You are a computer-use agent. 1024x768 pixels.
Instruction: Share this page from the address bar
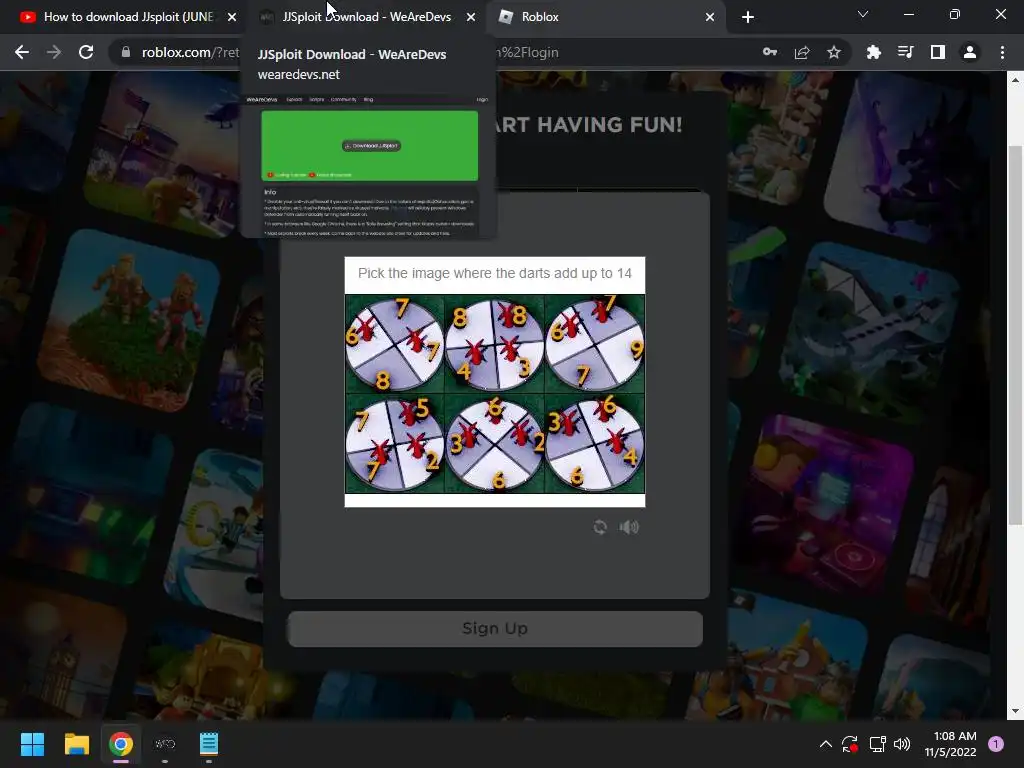pyautogui.click(x=802, y=52)
